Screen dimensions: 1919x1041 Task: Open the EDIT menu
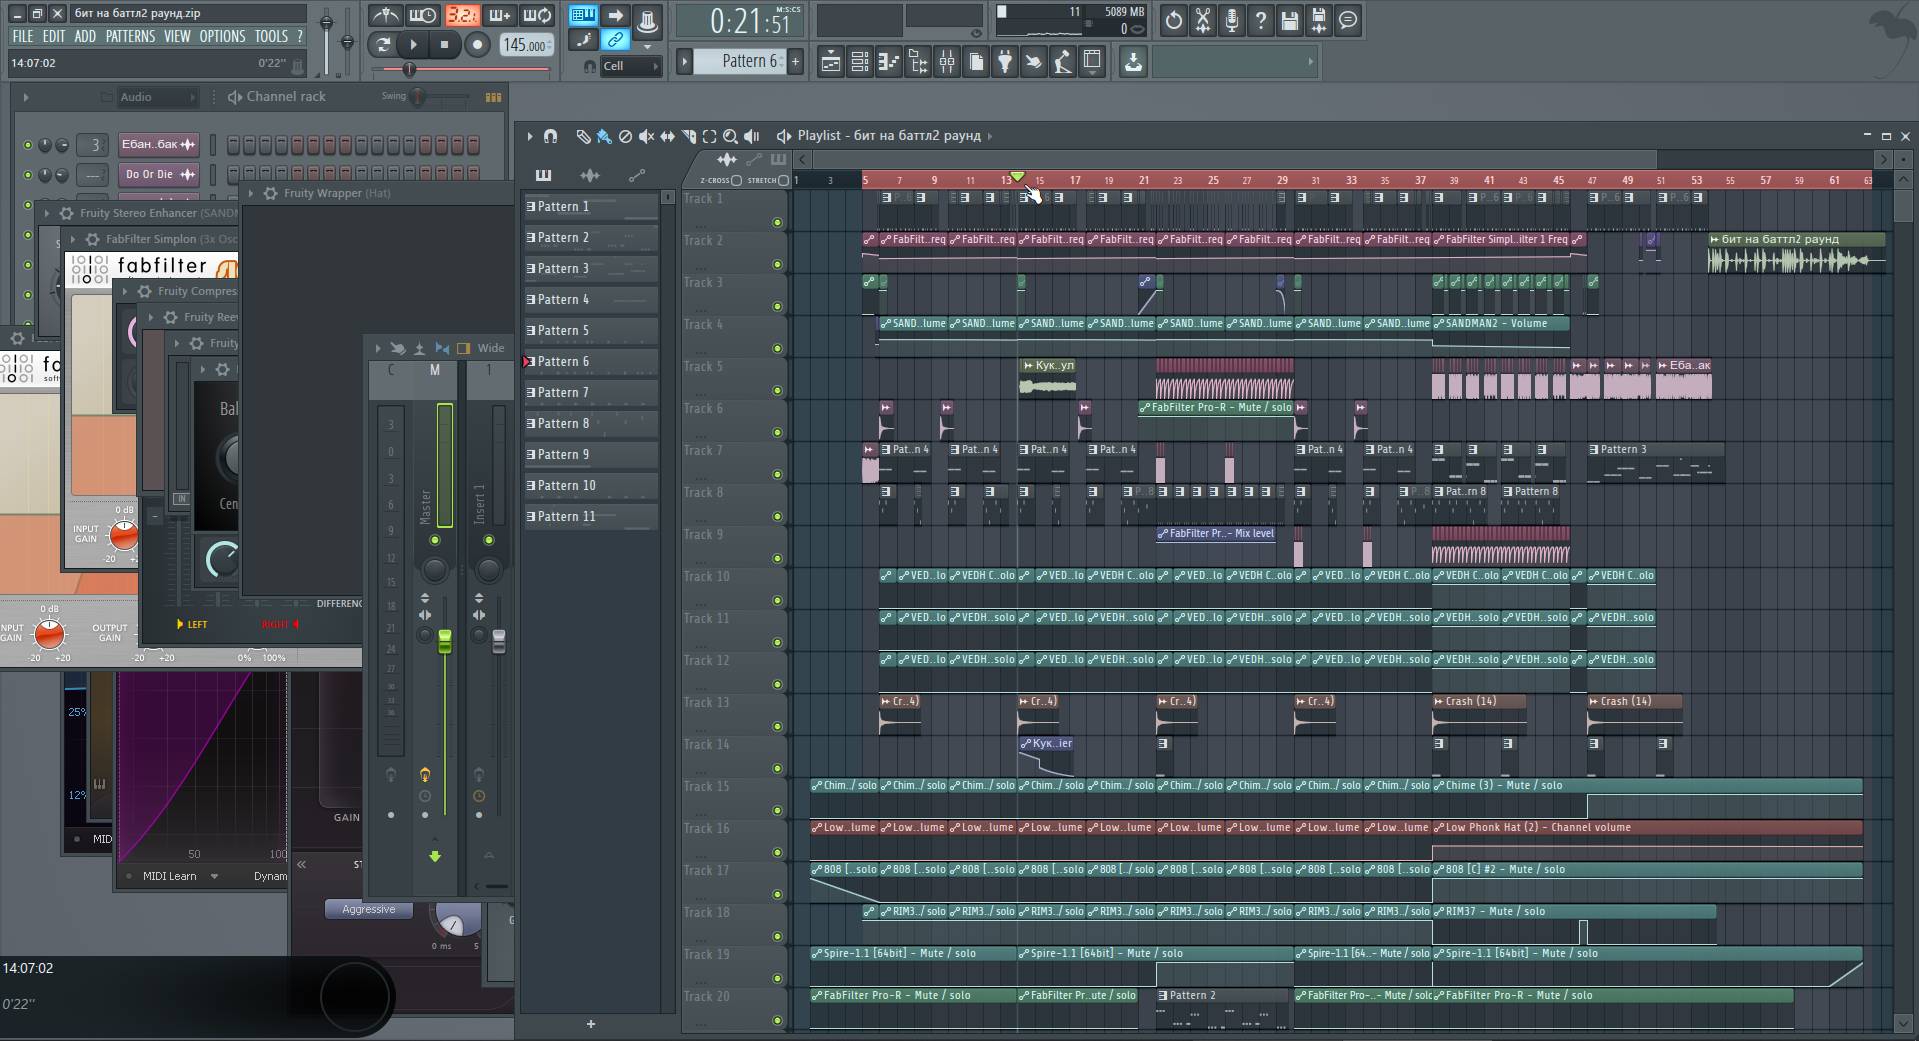53,36
